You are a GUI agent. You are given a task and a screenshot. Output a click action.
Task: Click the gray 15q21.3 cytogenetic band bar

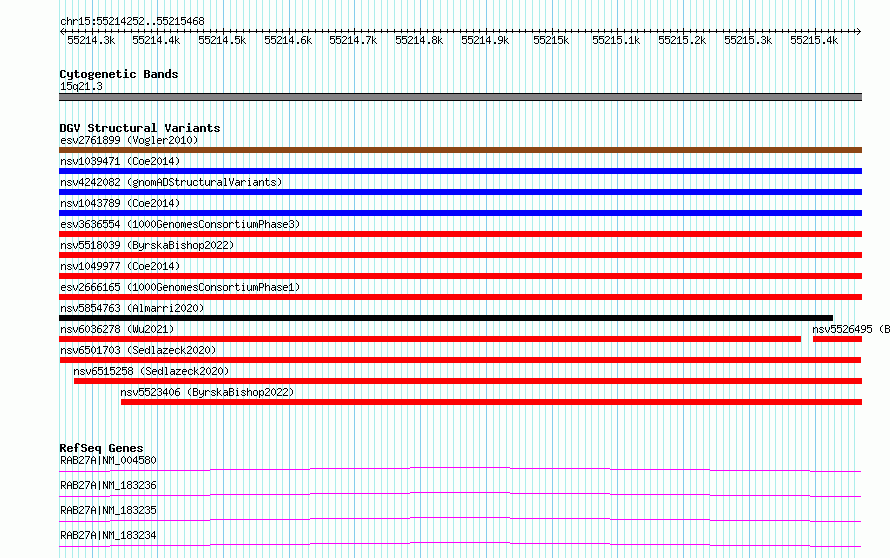click(460, 97)
